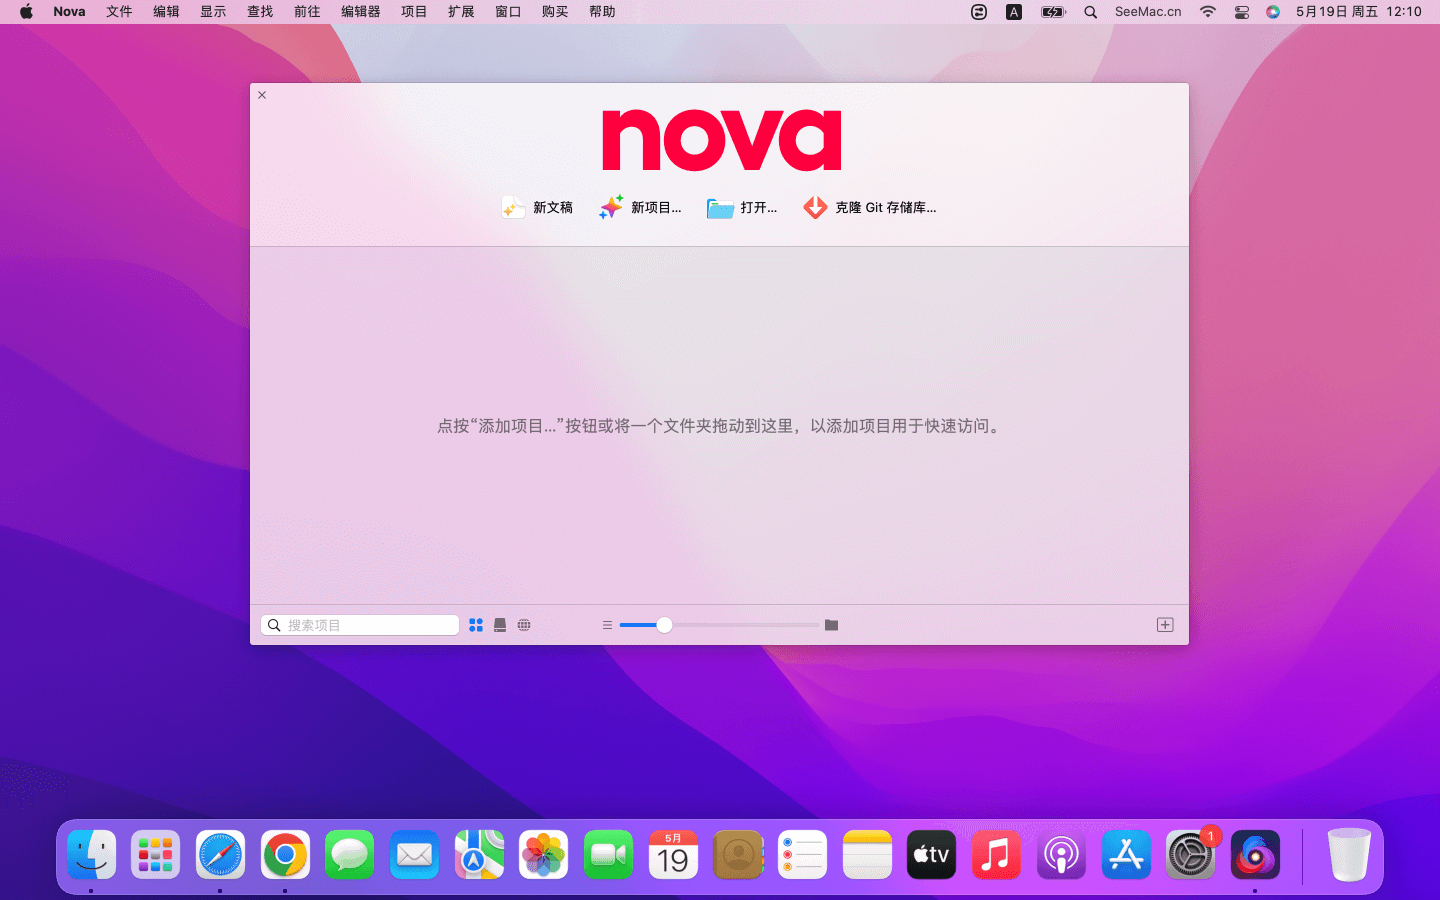Expand the 项目 menu
Viewport: 1440px width, 900px height.
click(x=414, y=12)
